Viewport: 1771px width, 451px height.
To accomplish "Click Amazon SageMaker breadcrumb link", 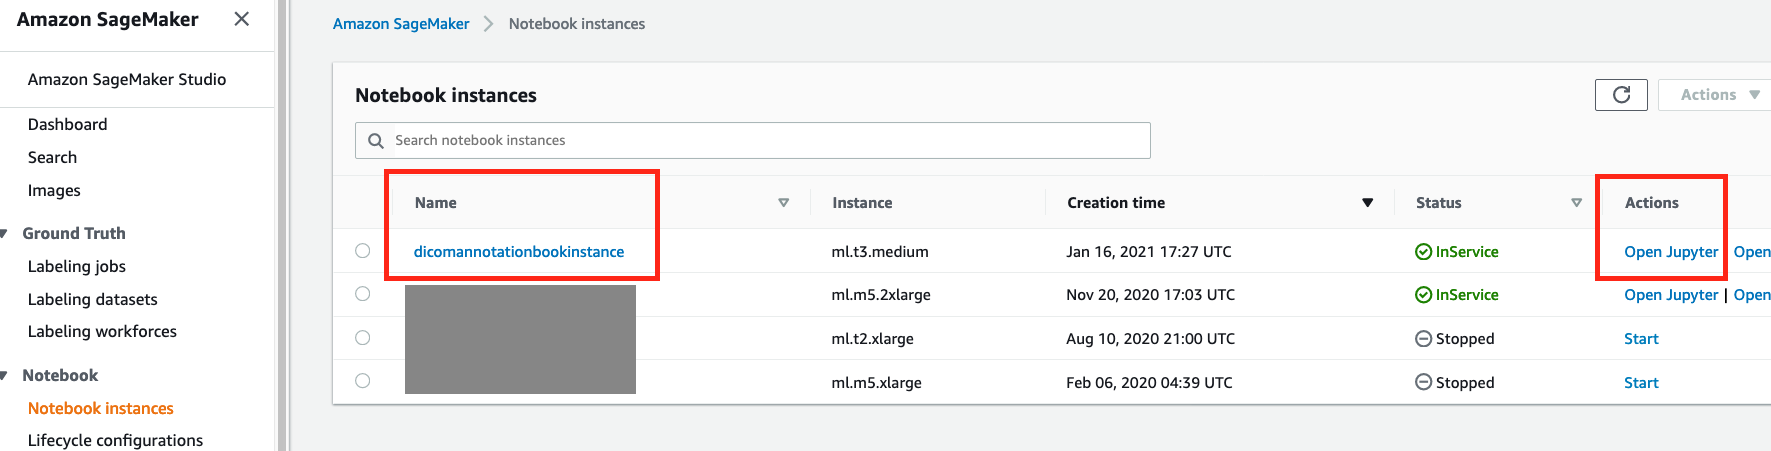I will click(x=401, y=24).
